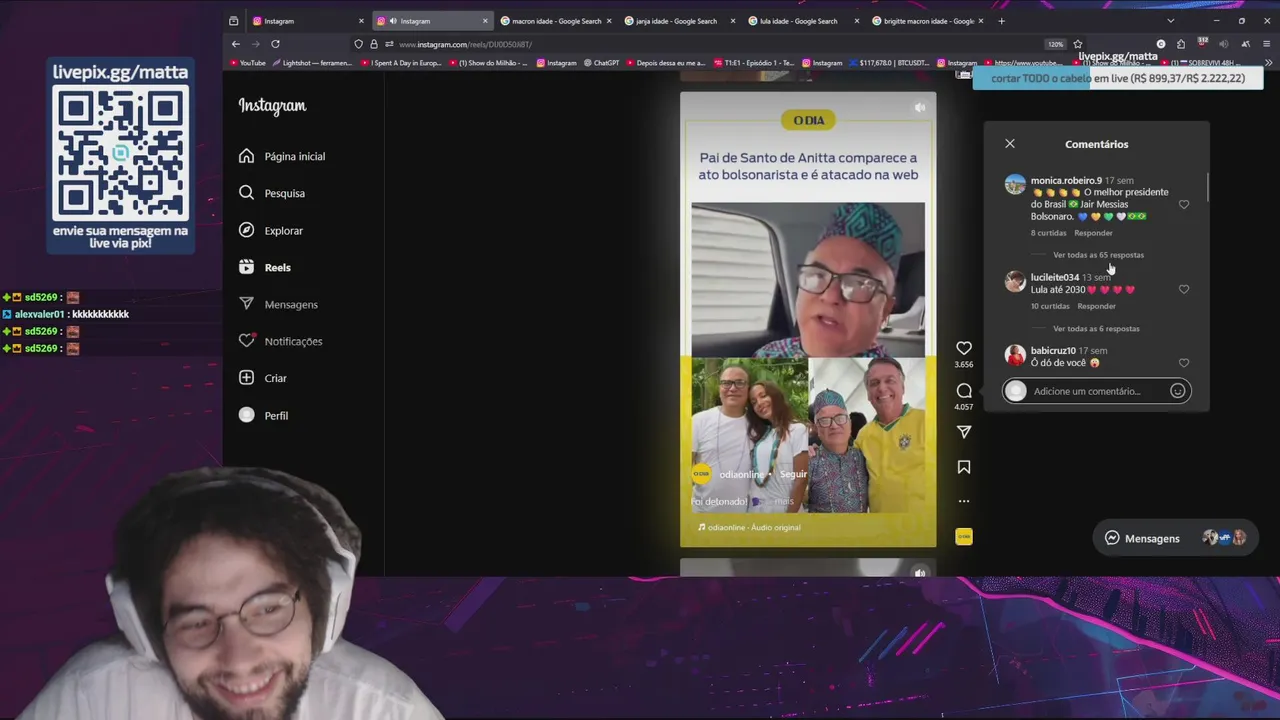The width and height of the screenshot is (1280, 720).
Task: Click the Adicione um comentário field
Action: point(1098,391)
